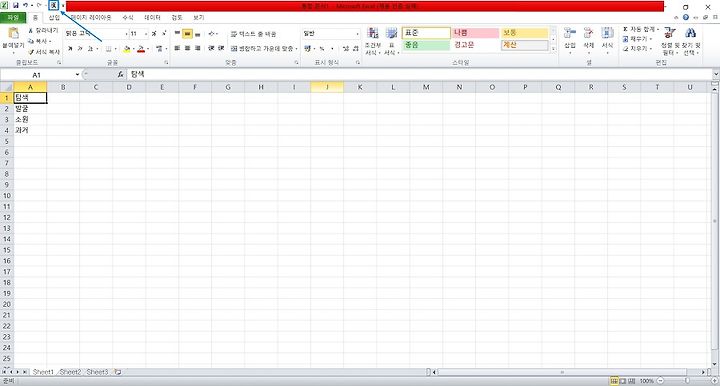
Task: Click the Excel Help question mark icon
Action: coord(686,17)
